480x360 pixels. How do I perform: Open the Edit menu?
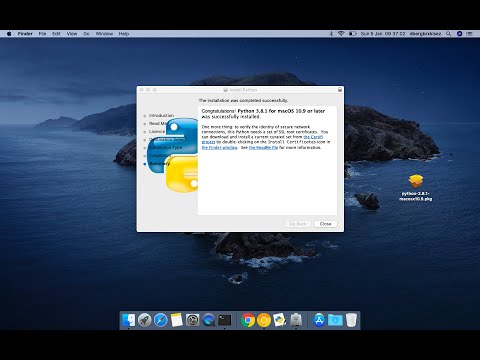56,34
